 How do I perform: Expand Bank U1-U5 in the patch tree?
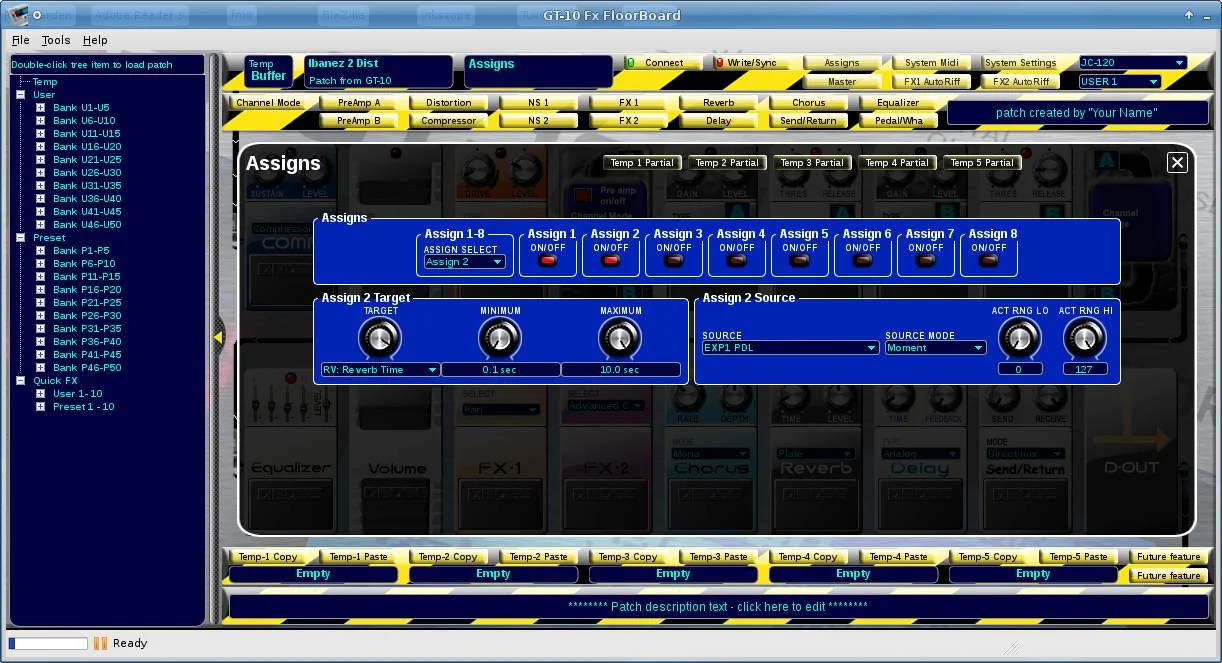pyautogui.click(x=41, y=107)
